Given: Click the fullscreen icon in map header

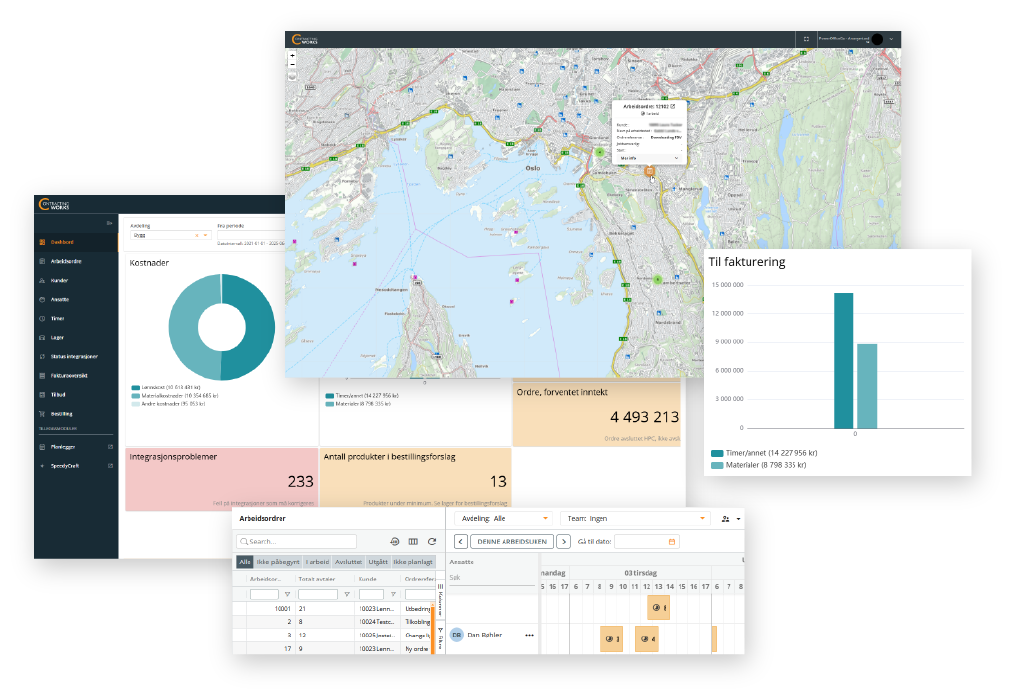Looking at the screenshot, I should coord(805,38).
